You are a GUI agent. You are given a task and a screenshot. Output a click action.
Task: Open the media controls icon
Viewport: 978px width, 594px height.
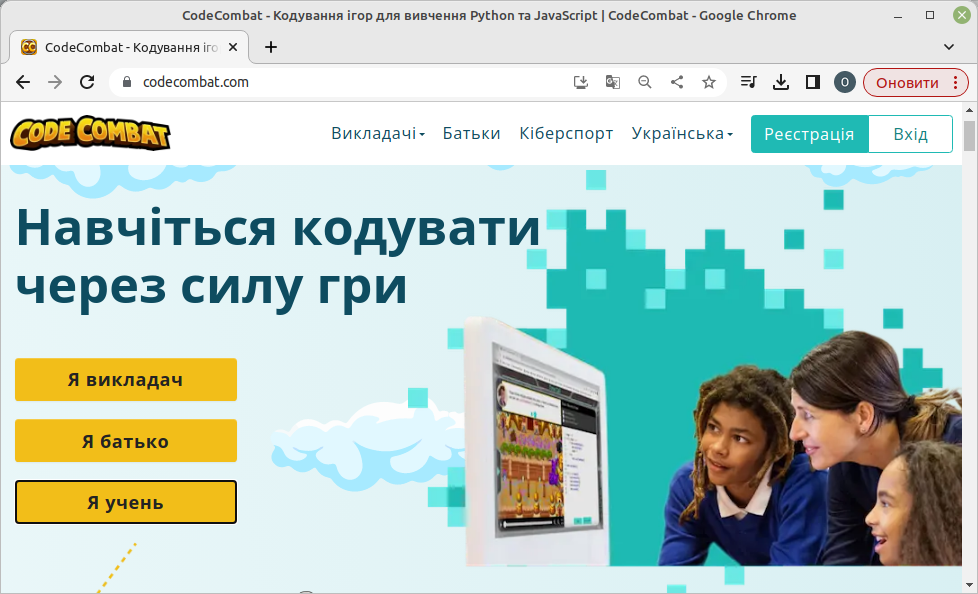[749, 82]
